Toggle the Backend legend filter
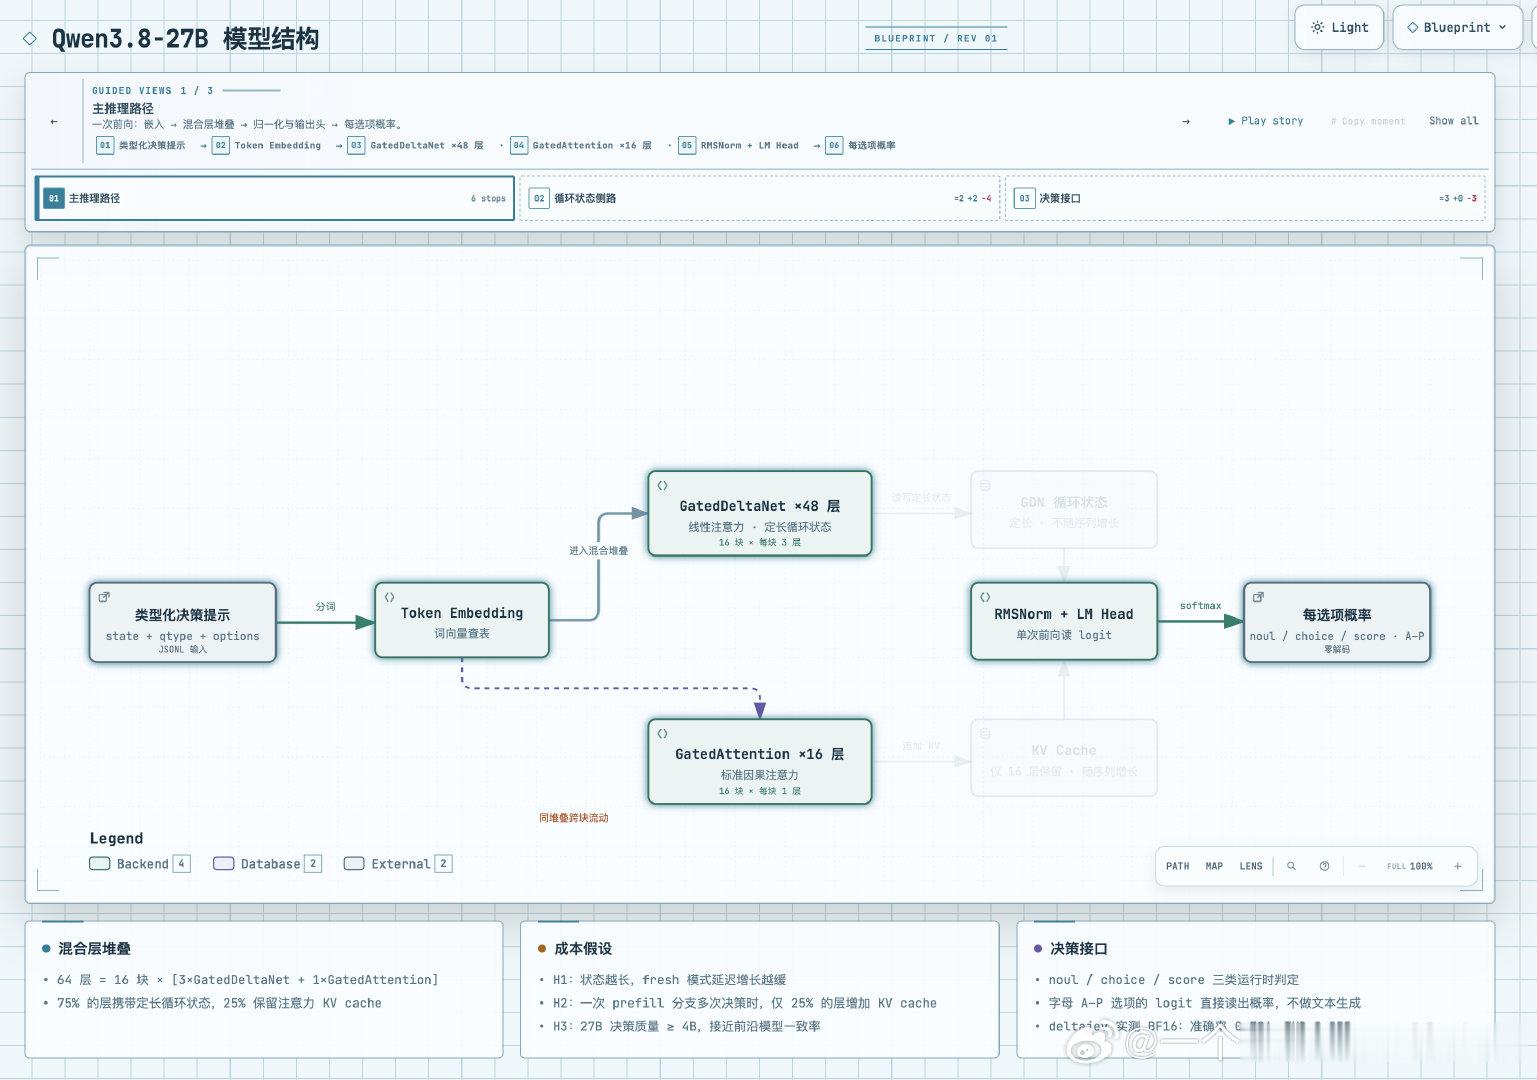Viewport: 1537px width, 1080px height. (139, 864)
